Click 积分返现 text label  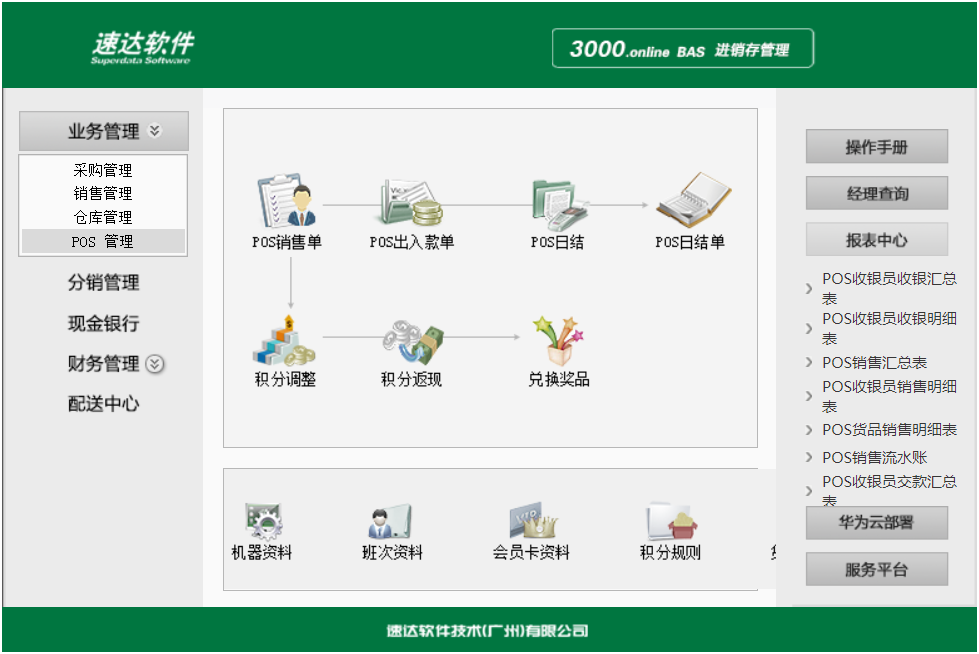[411, 379]
